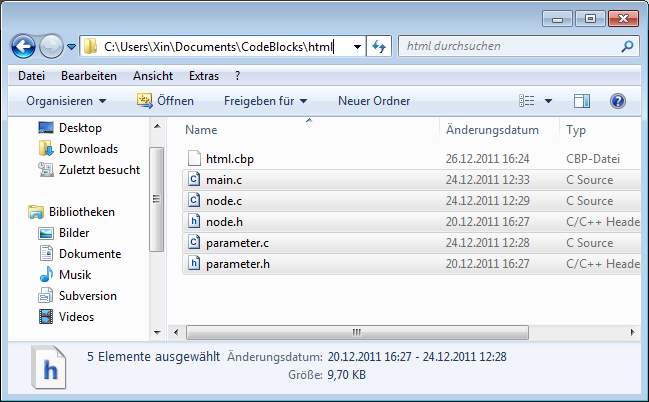
Task: Open the Subversion library
Action: tap(87, 296)
